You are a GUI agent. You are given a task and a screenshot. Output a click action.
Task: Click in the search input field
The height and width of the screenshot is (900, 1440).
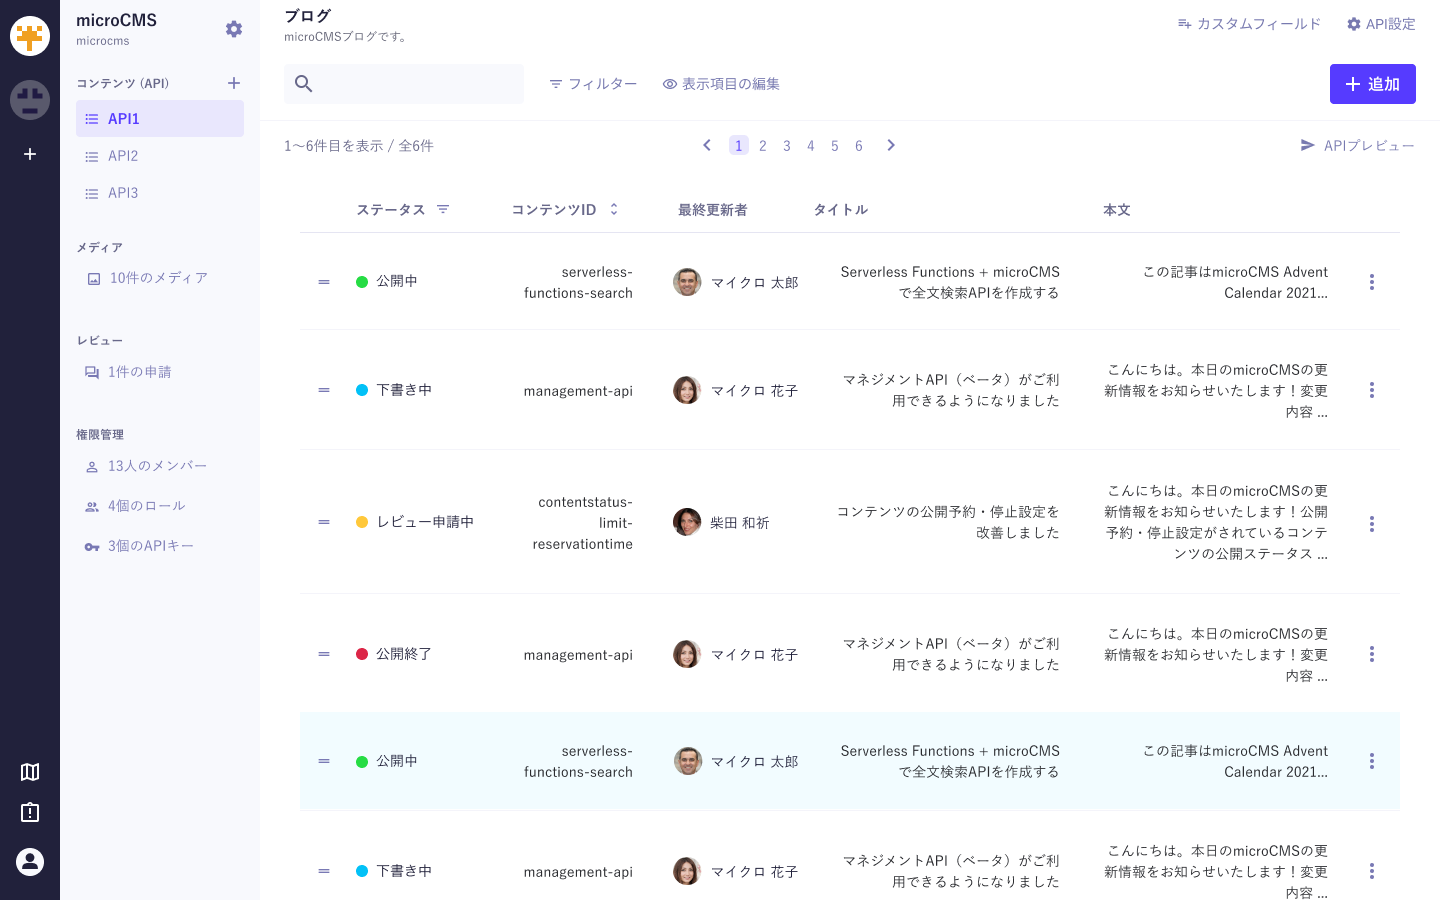tap(420, 84)
